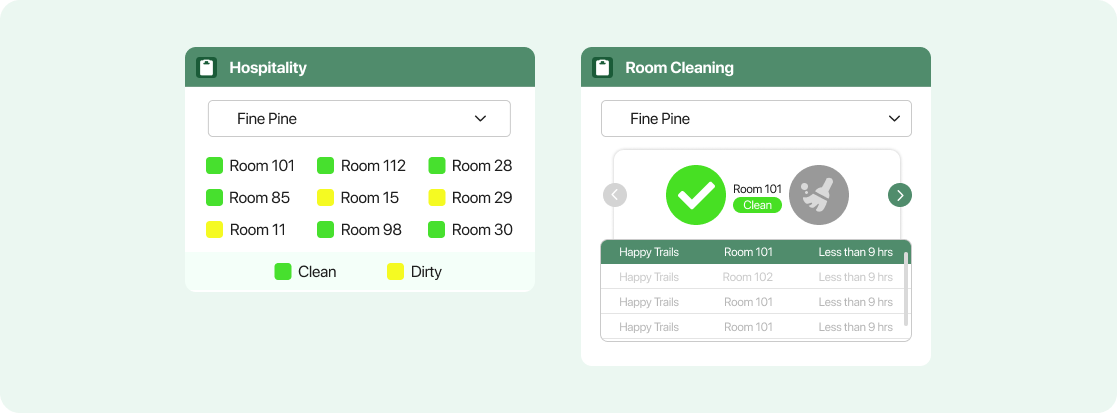Go to previous room with left arrow
The width and height of the screenshot is (1117, 413).
[x=615, y=195]
